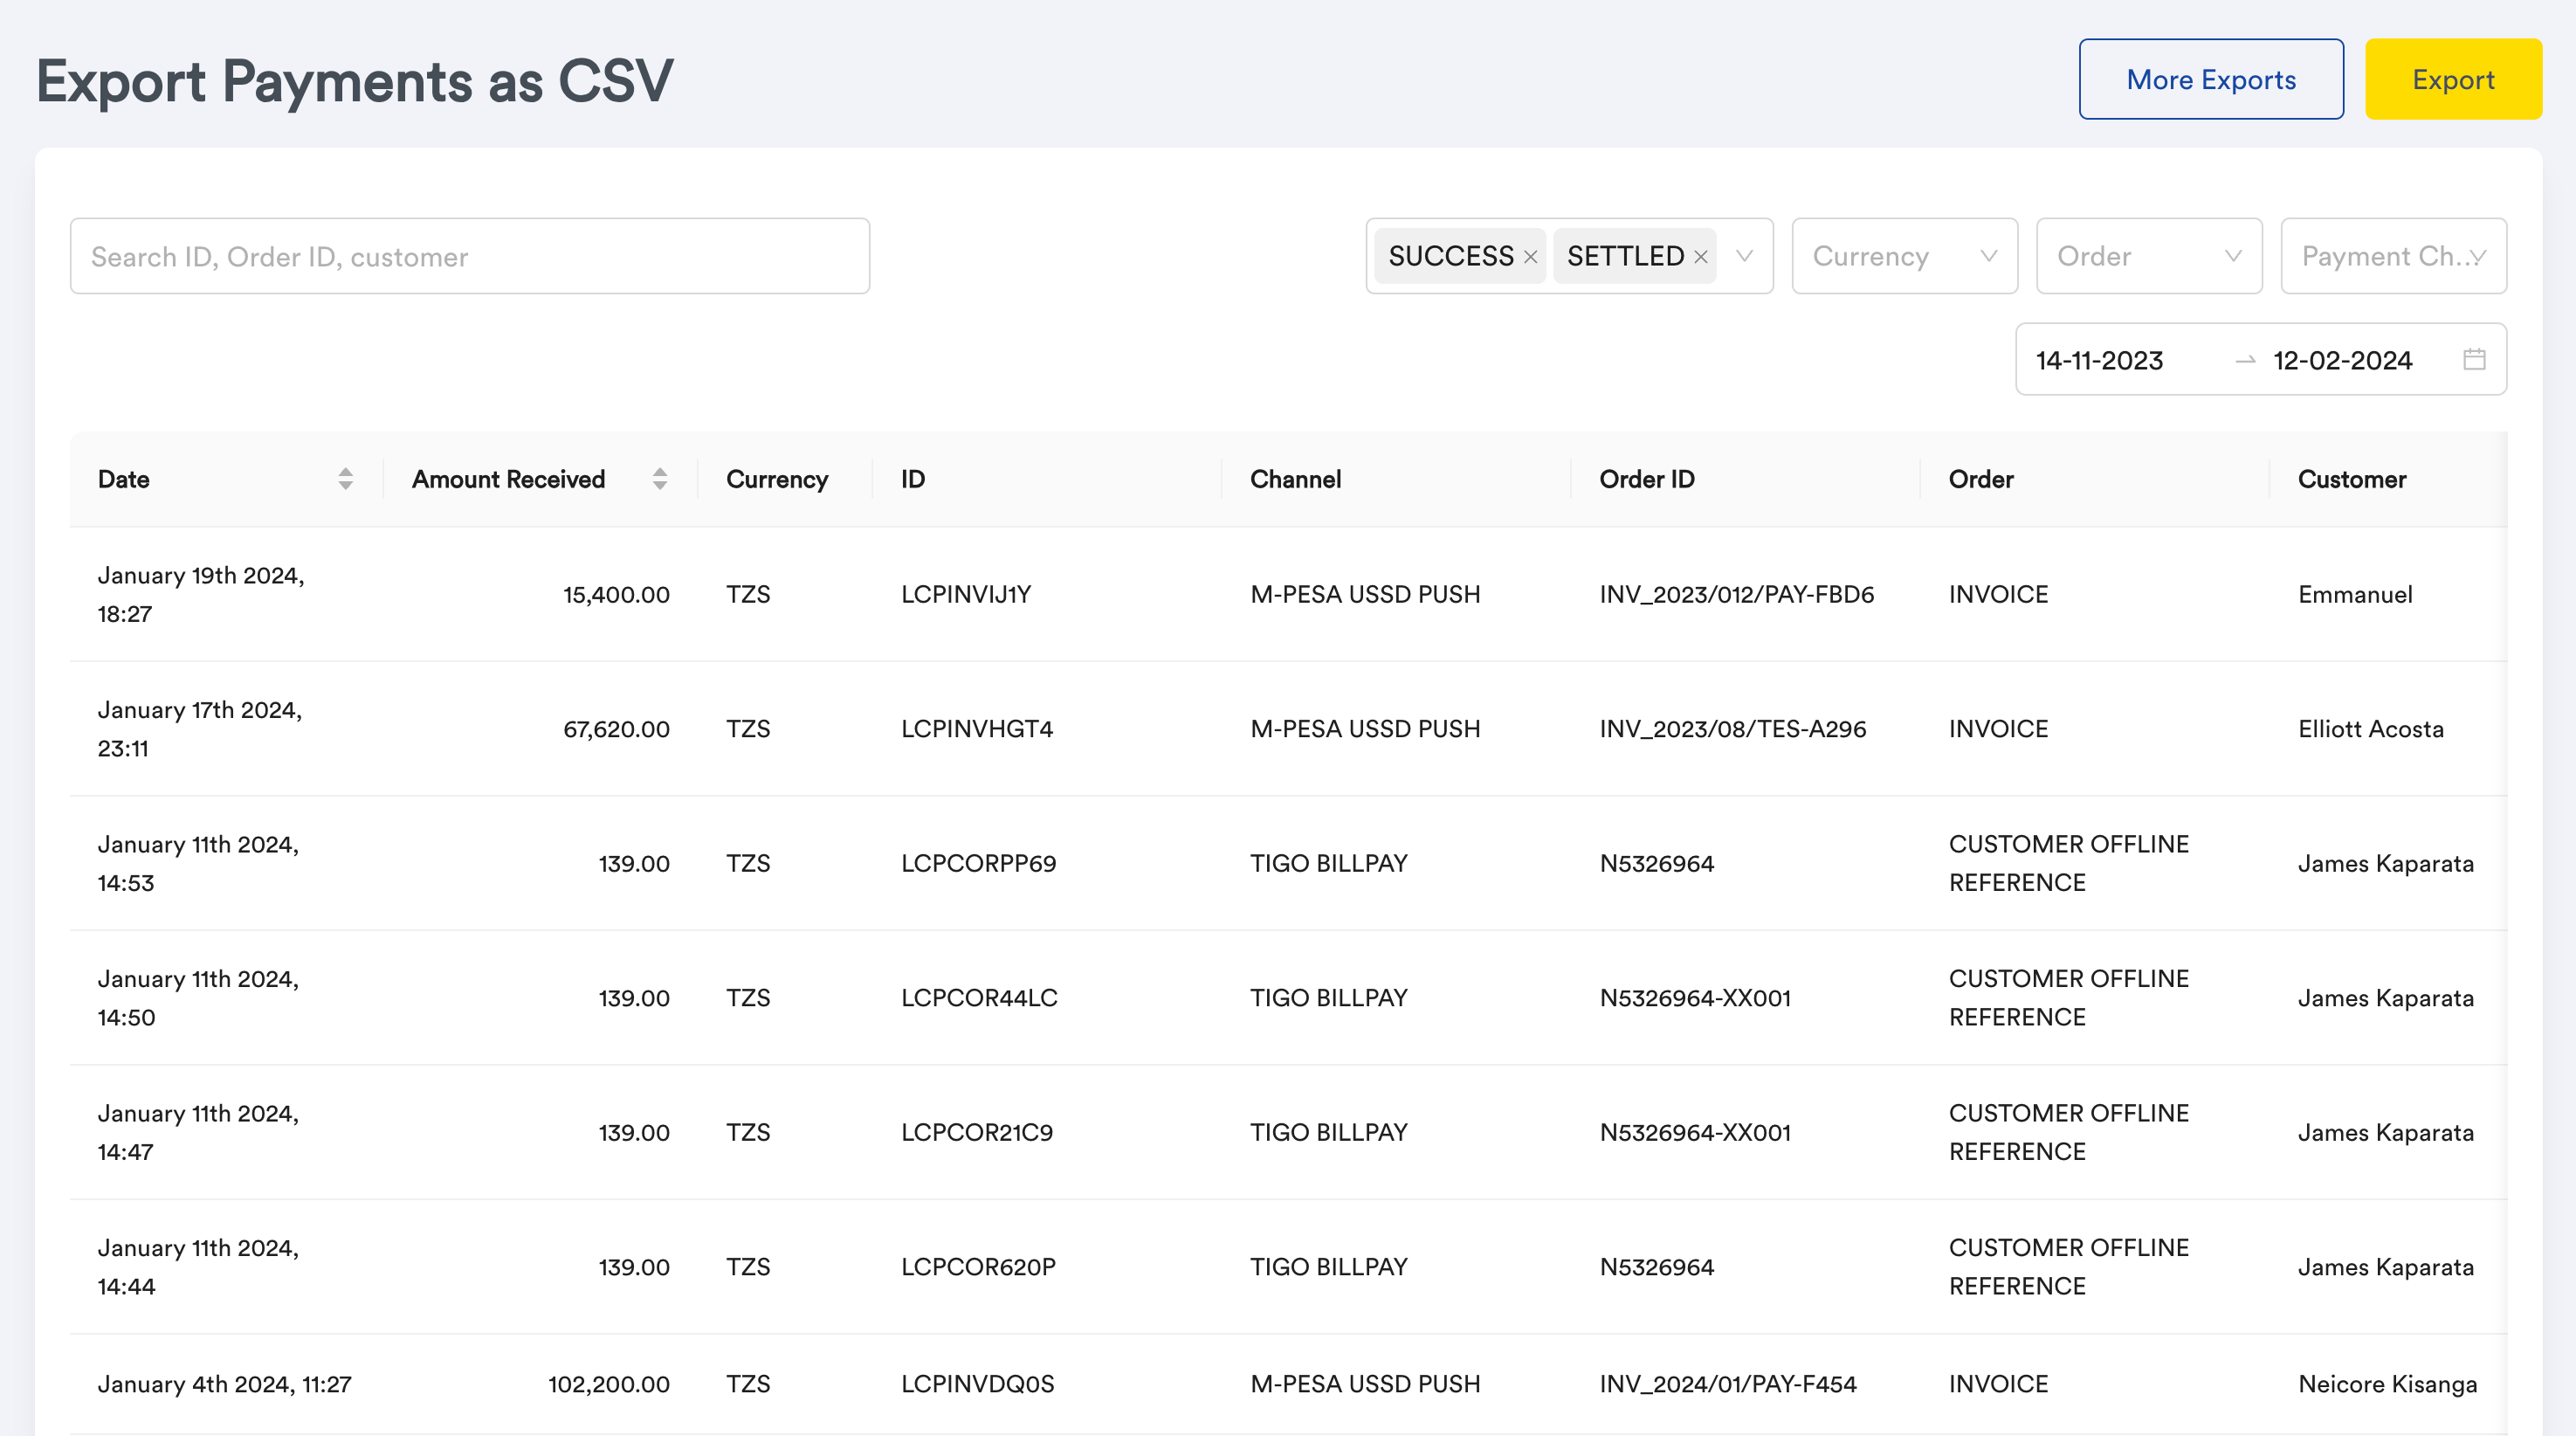Screen dimensions: 2576x1436
Task: Click order ID N5326964 in LCPCORPP69 row
Action: pos(1657,863)
